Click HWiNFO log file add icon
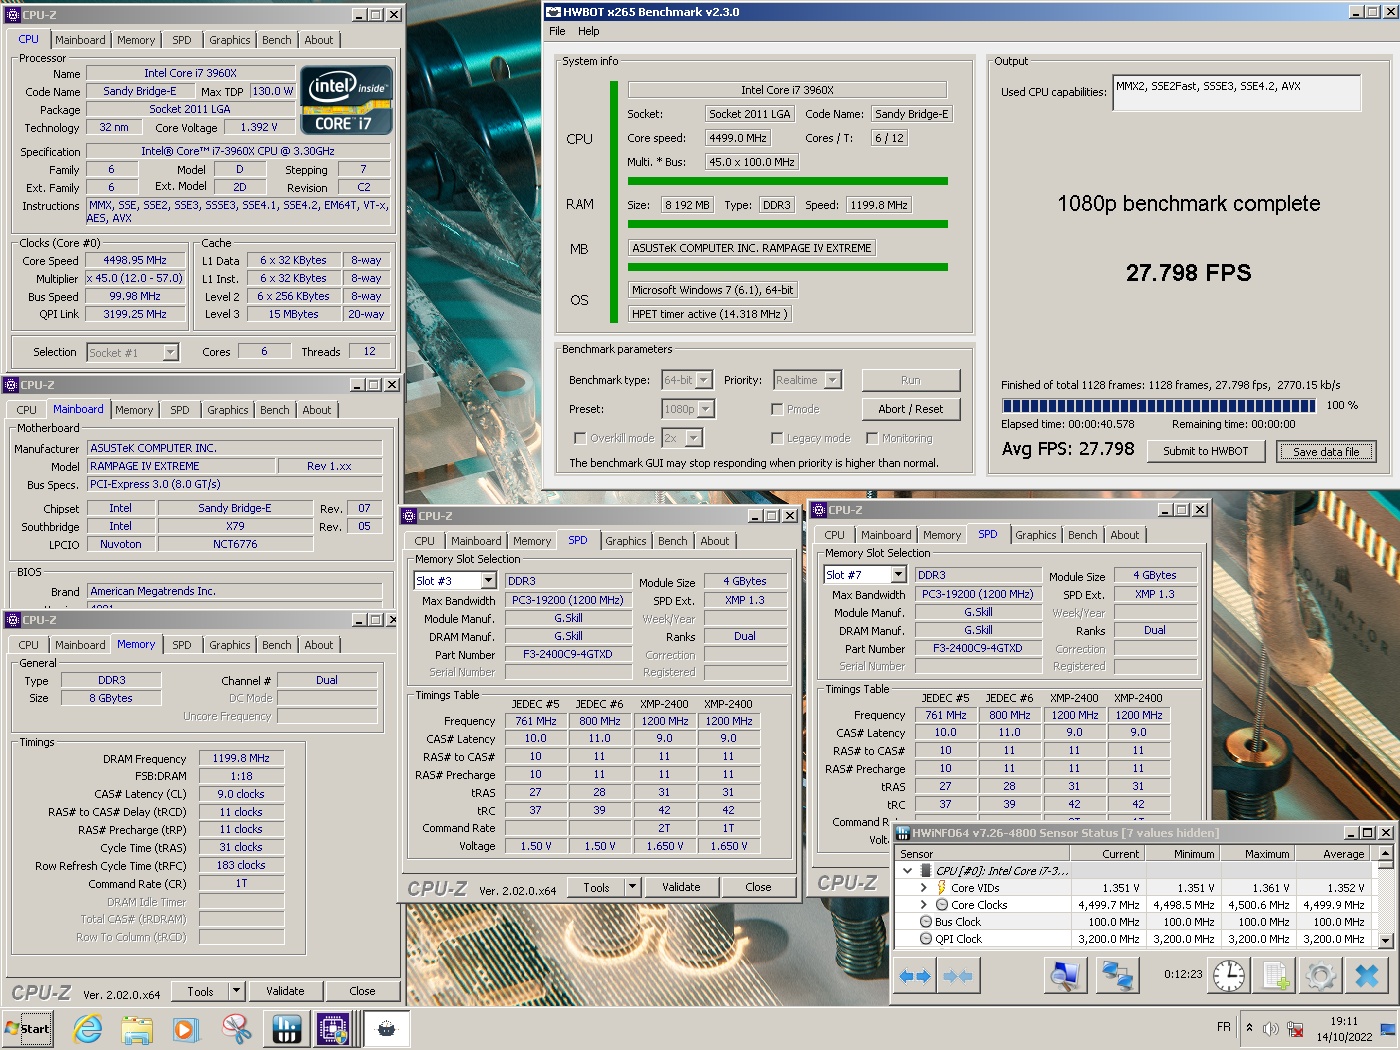The width and height of the screenshot is (1400, 1050). point(1275,976)
